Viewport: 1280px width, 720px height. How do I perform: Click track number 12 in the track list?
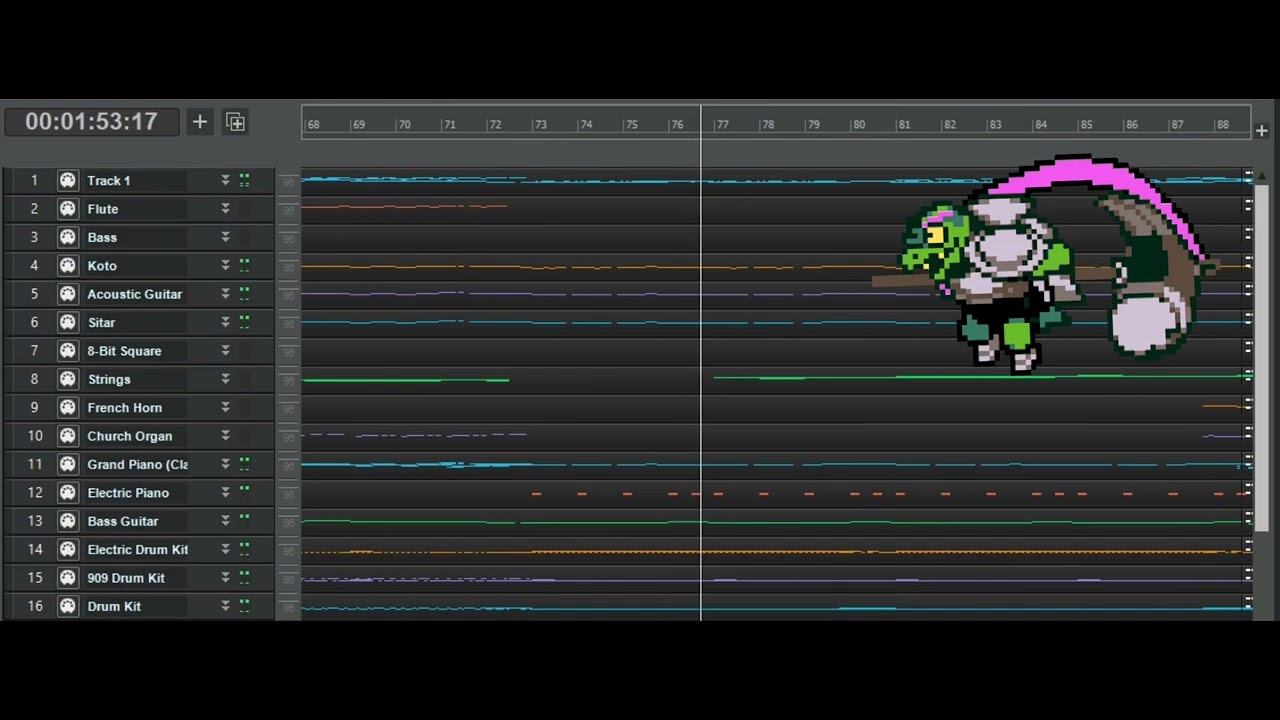pos(35,493)
